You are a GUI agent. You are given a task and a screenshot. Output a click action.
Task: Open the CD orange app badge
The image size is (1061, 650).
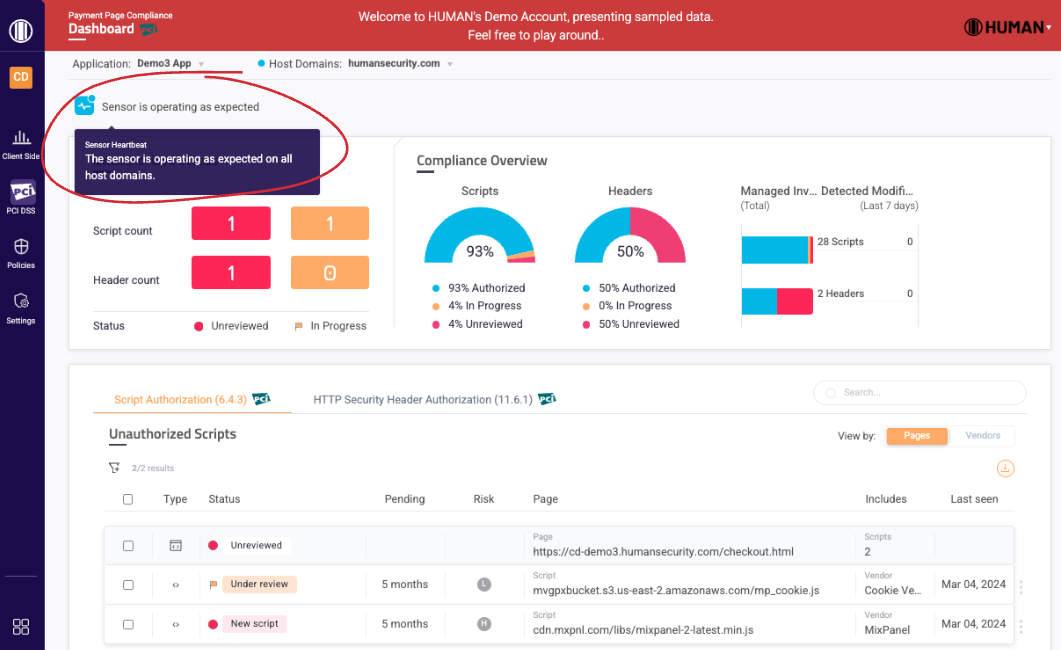(21, 77)
